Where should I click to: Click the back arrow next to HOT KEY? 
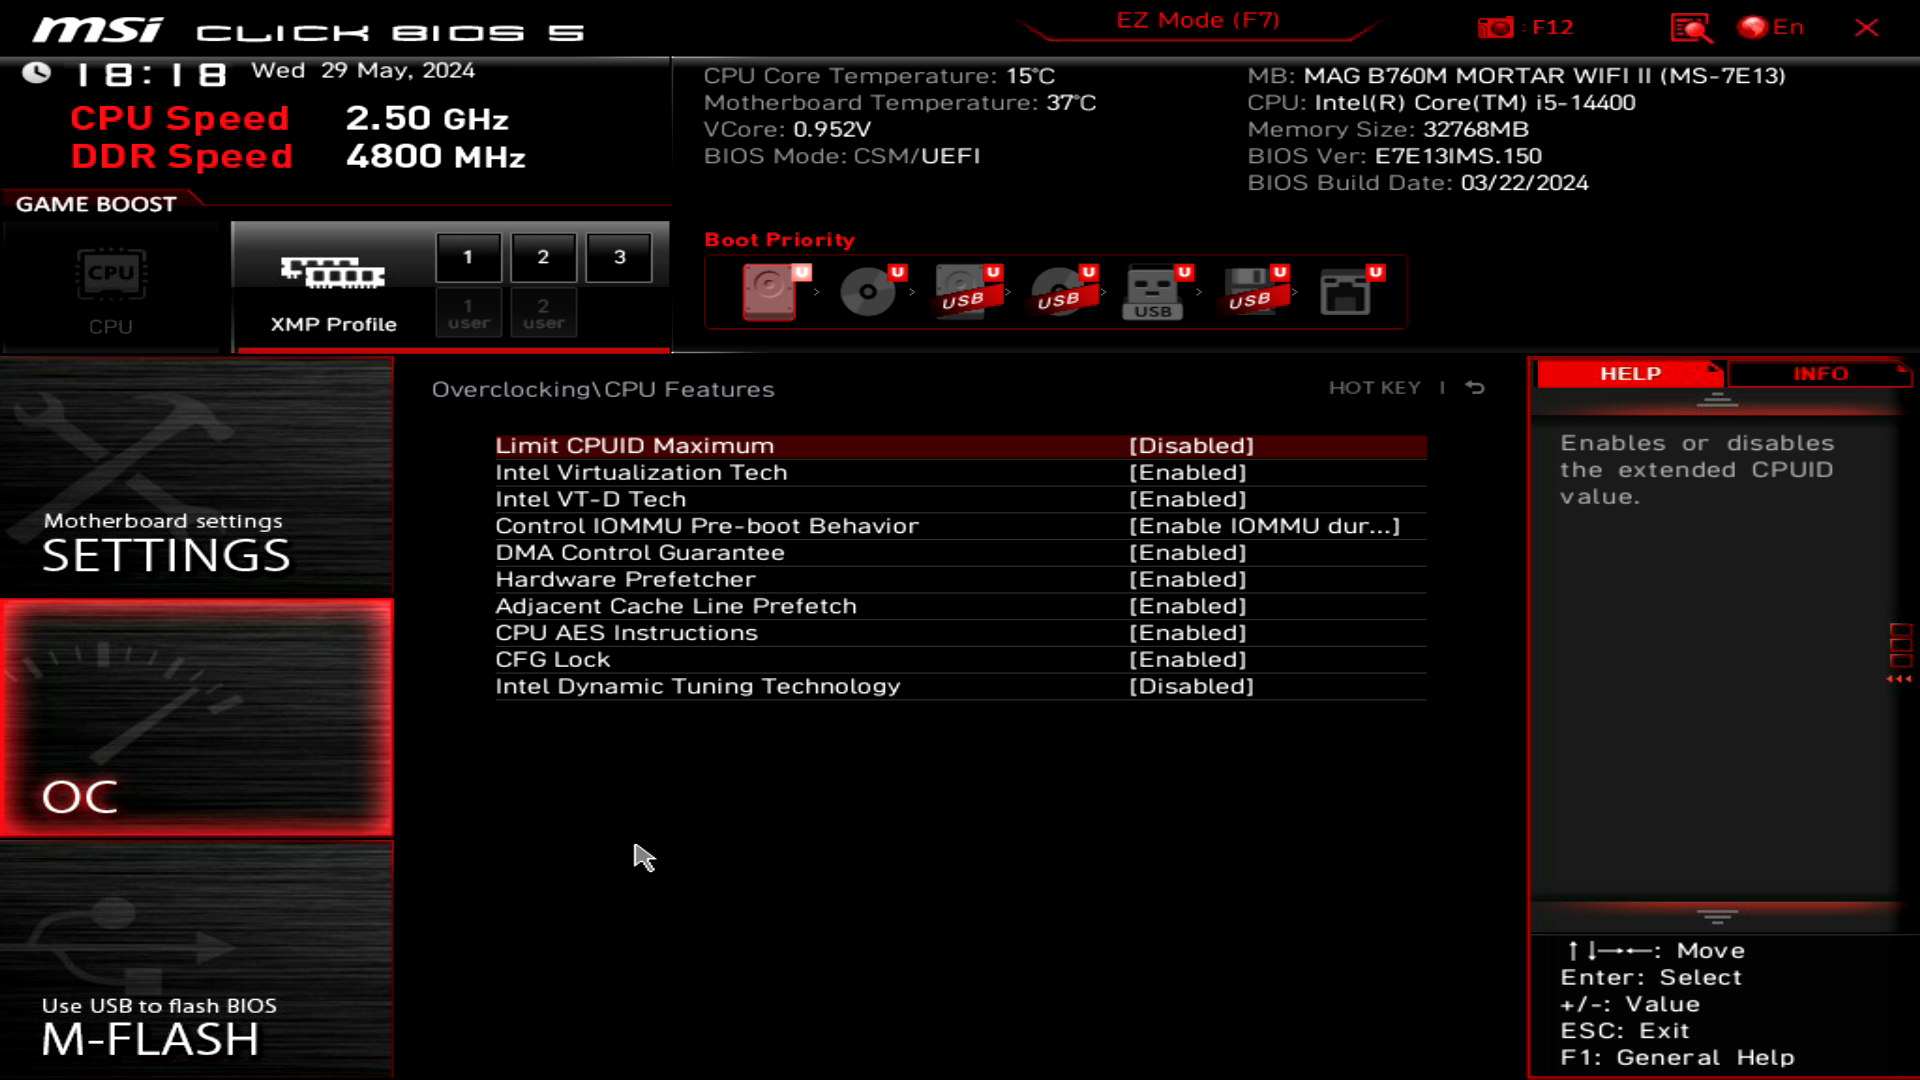pyautogui.click(x=1475, y=388)
